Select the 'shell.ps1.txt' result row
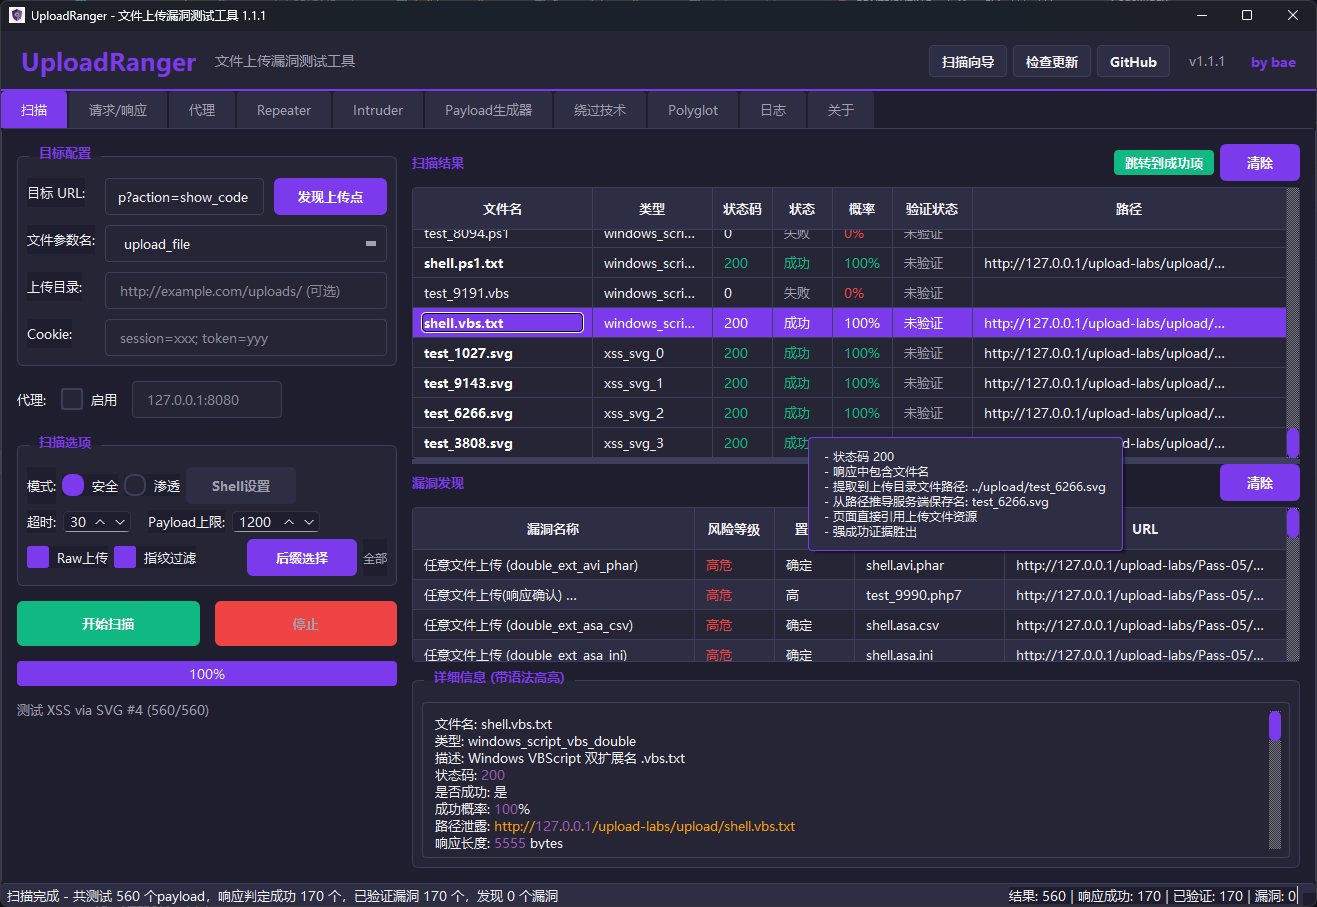 (849, 263)
